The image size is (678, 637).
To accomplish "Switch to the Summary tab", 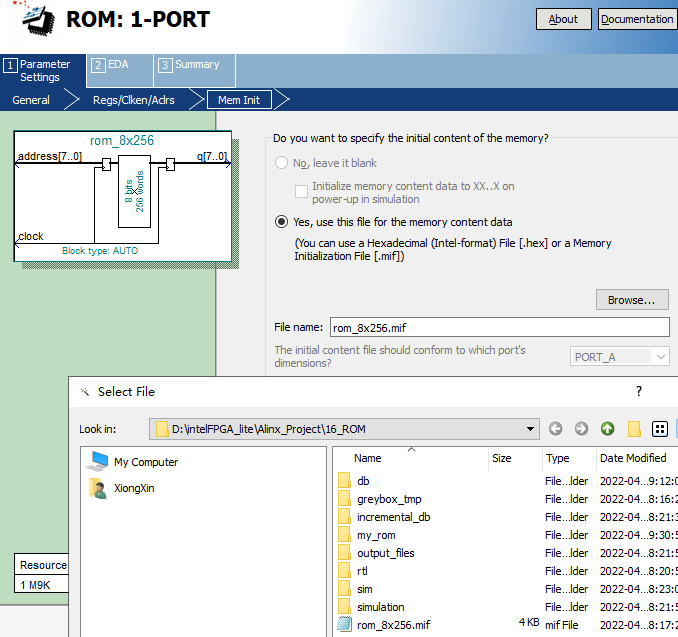I will 195,70.
